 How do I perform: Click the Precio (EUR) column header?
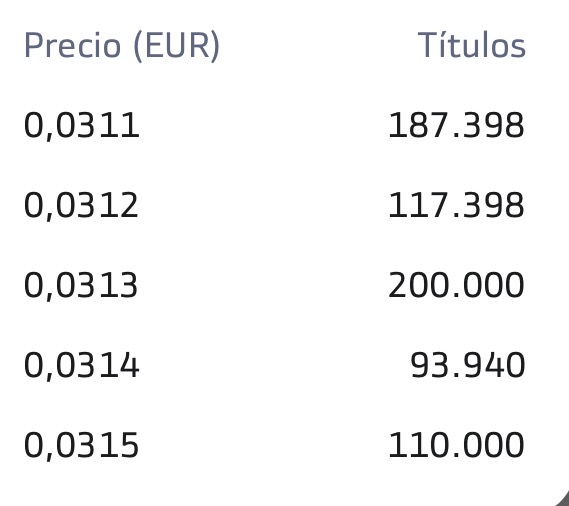[122, 45]
